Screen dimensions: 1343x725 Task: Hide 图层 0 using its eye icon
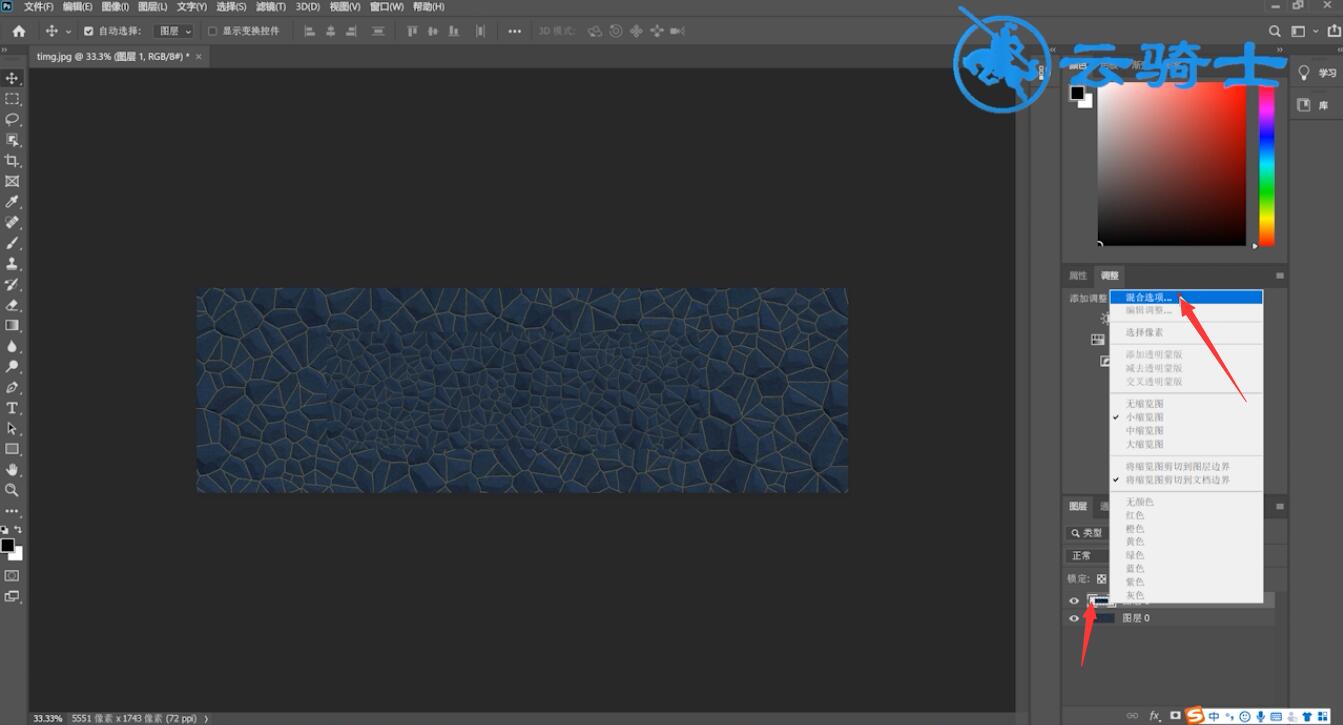tap(1074, 618)
